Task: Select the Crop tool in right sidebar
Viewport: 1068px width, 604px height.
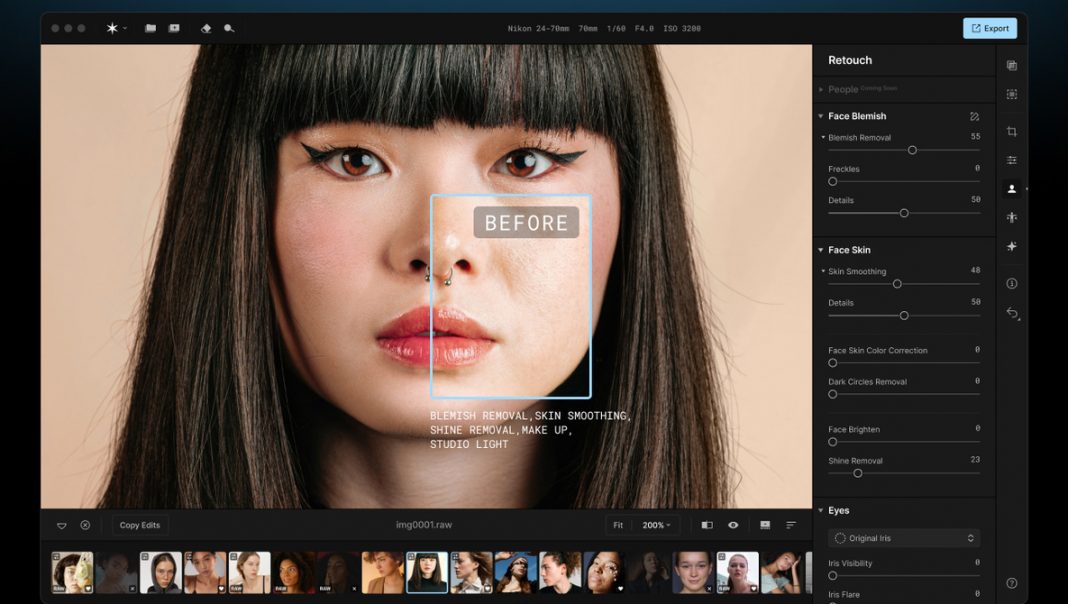Action: [1011, 131]
